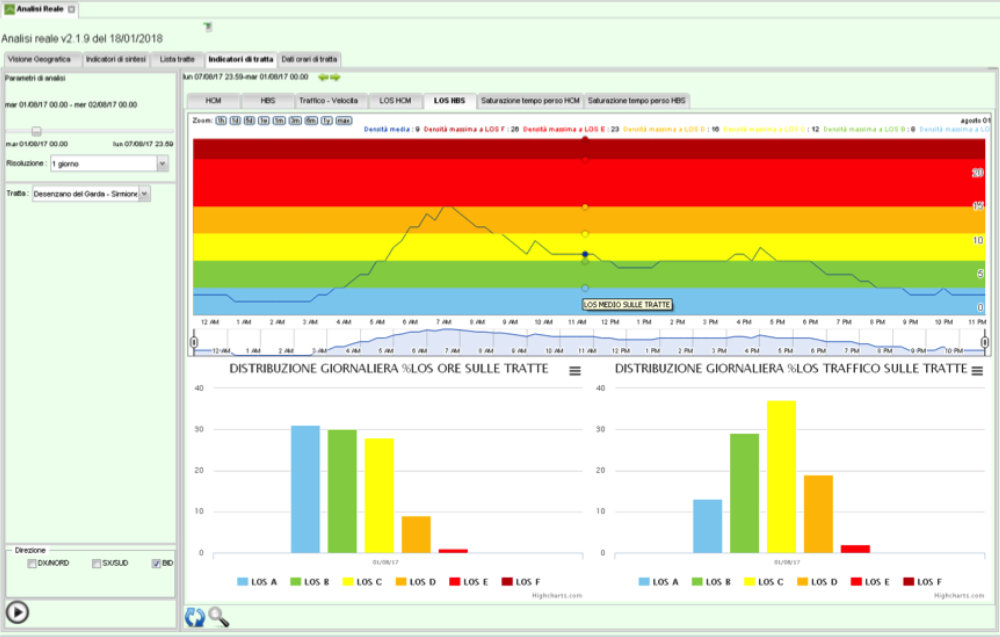The width and height of the screenshot is (1000, 637).
Task: Toggle LOS A in the ORE chart legend
Action: 257,582
